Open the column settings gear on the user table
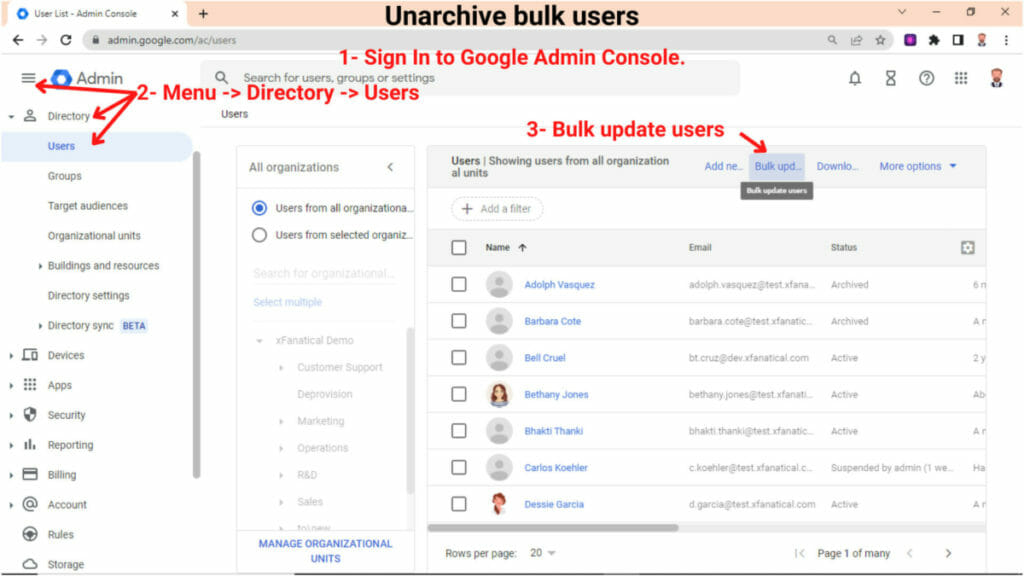Image resolution: width=1024 pixels, height=576 pixels. (966, 247)
